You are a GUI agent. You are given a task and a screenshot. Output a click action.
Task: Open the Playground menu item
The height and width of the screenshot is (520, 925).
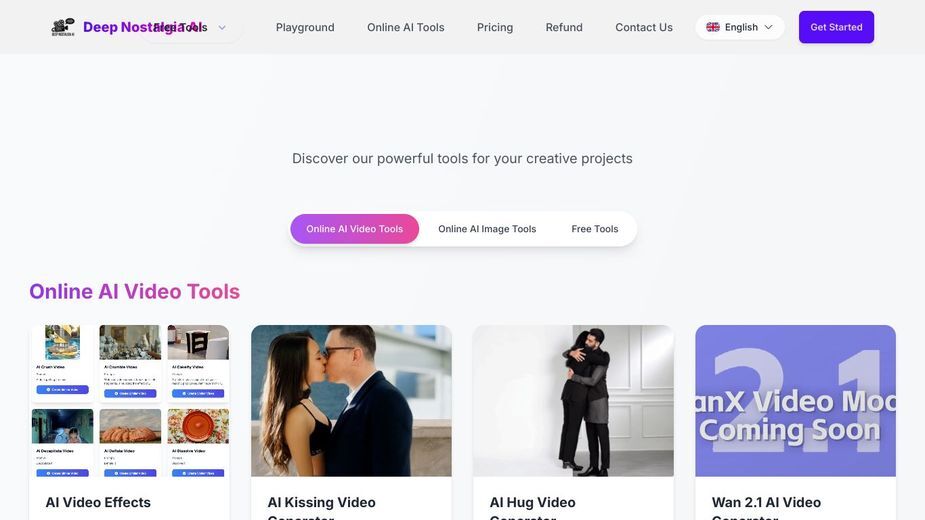pyautogui.click(x=305, y=27)
